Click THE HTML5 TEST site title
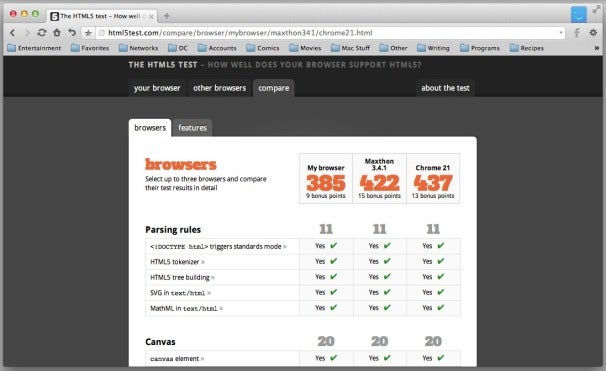The height and width of the screenshot is (371, 606). [x=163, y=65]
